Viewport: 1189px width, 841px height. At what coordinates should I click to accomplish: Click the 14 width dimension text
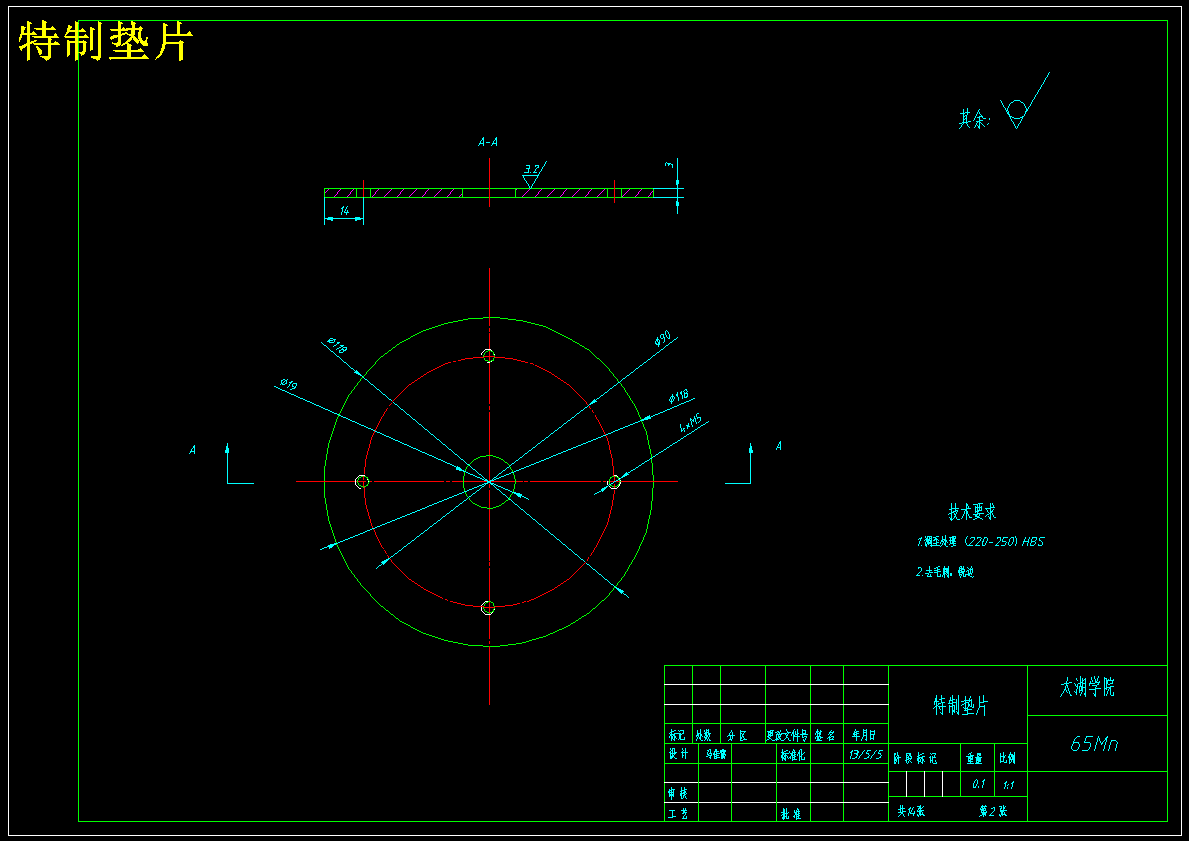coord(344,211)
